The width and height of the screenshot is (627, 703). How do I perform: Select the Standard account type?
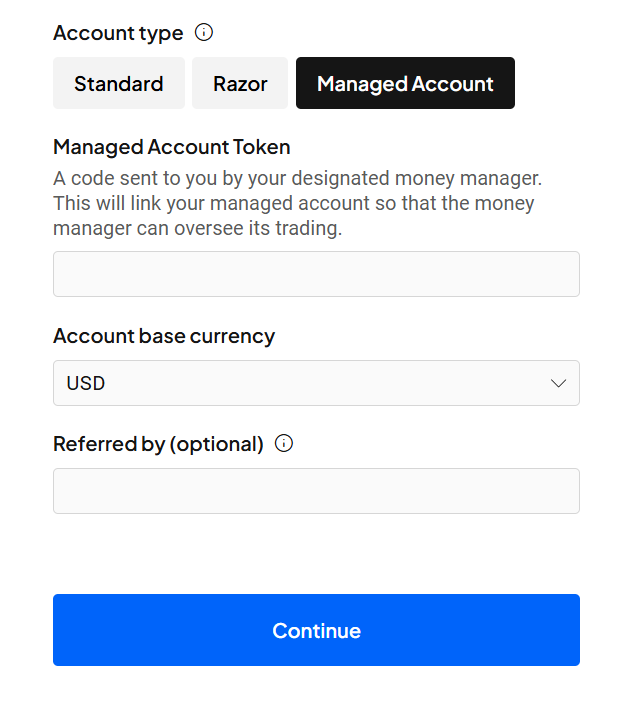[118, 84]
